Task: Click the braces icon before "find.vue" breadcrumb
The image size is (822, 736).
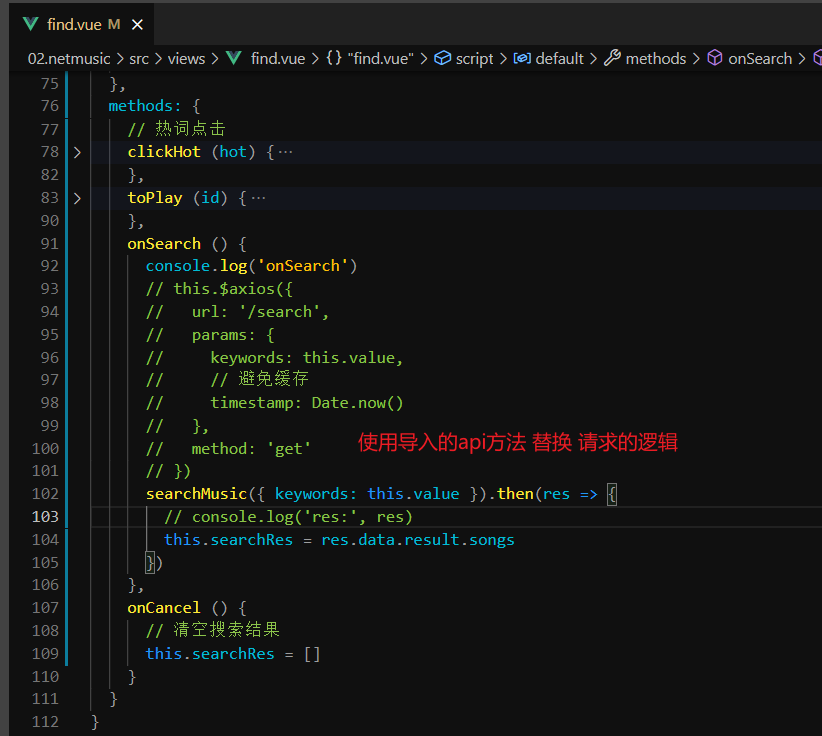Action: pyautogui.click(x=334, y=58)
